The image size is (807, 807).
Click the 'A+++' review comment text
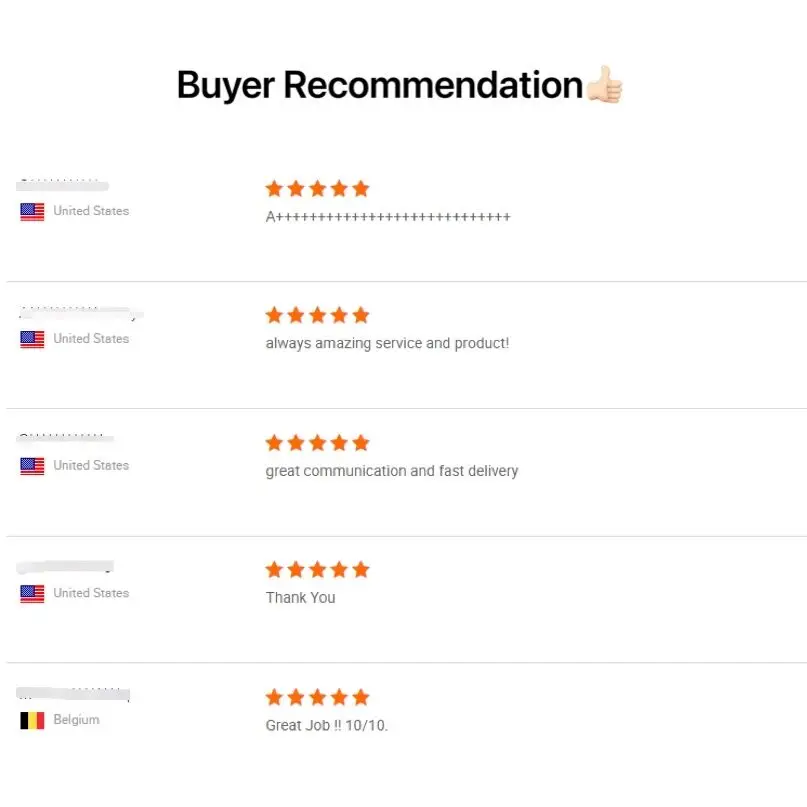(x=387, y=216)
